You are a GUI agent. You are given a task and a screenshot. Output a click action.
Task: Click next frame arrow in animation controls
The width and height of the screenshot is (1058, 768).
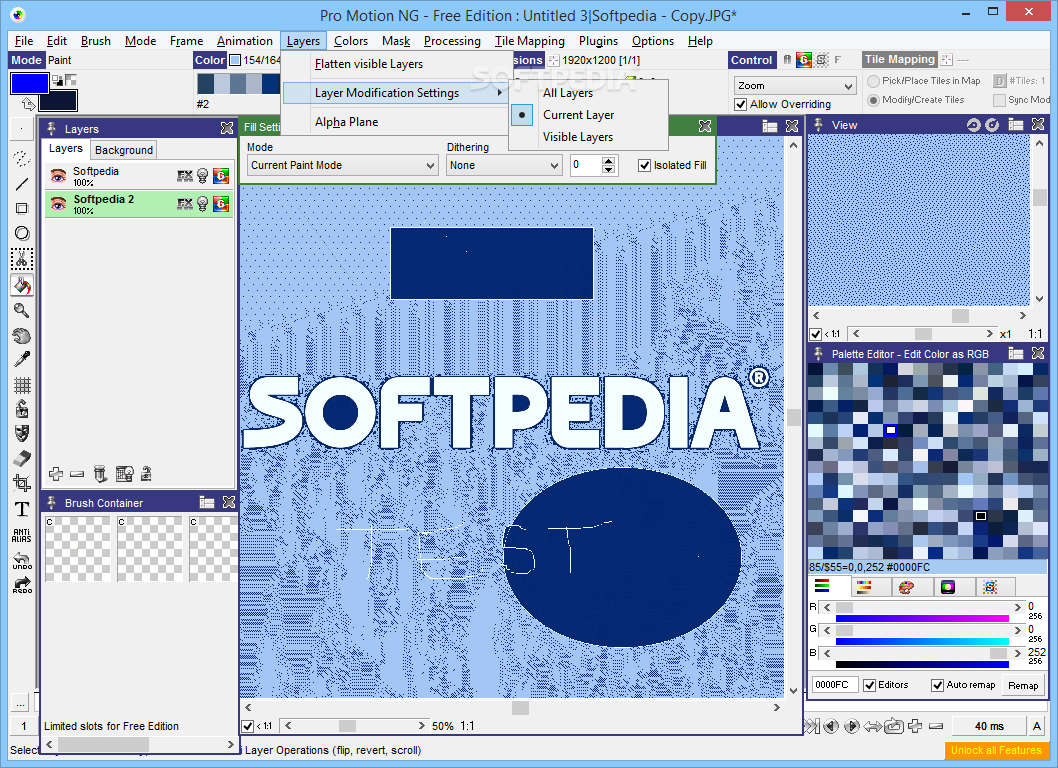click(852, 726)
